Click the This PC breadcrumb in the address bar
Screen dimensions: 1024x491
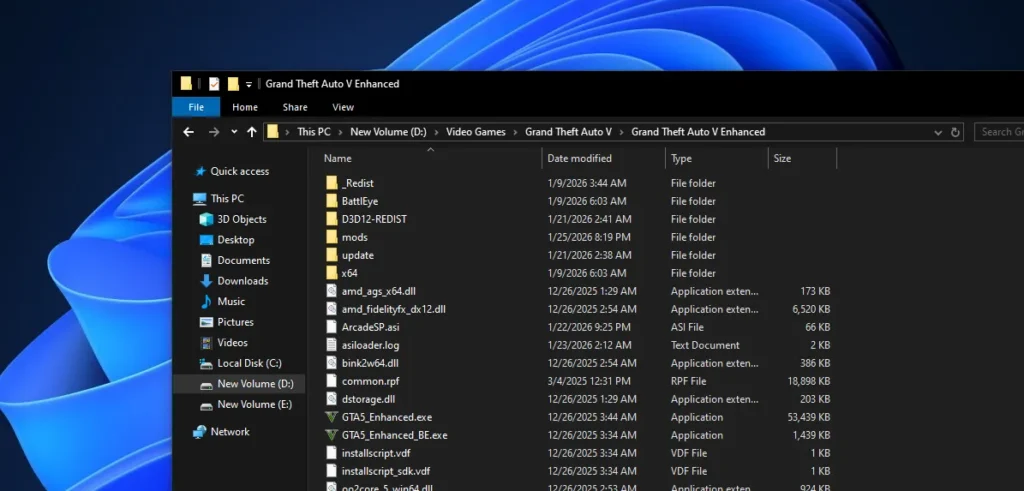tap(314, 132)
